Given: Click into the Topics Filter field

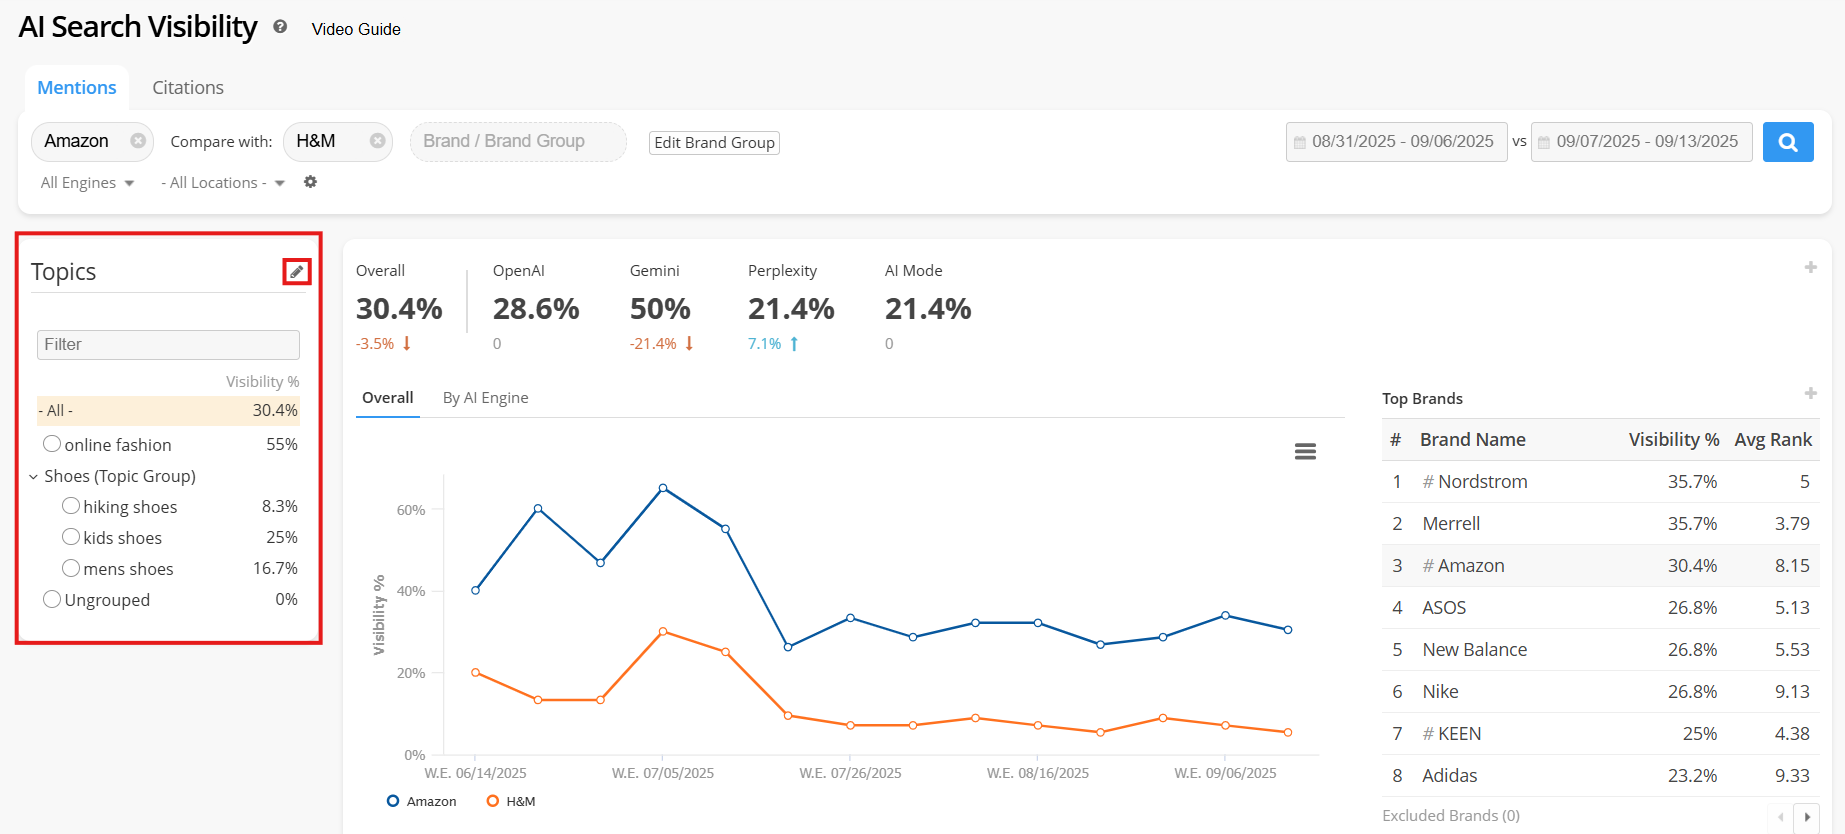Looking at the screenshot, I should (168, 345).
